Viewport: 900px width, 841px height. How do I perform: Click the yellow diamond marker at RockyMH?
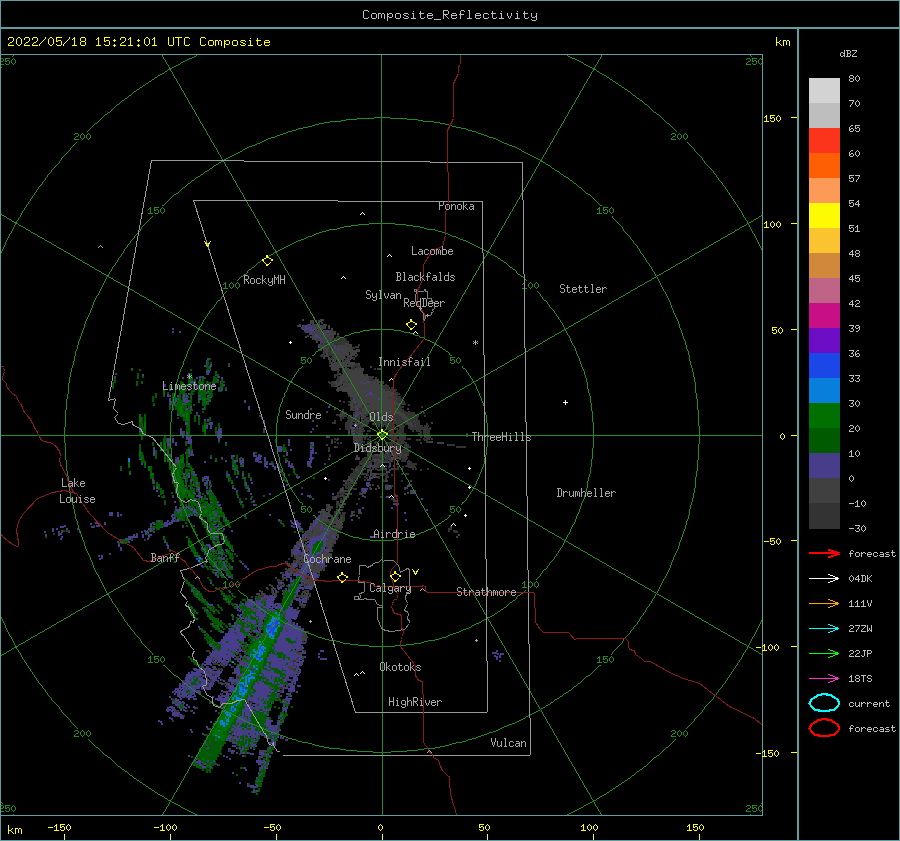267,261
